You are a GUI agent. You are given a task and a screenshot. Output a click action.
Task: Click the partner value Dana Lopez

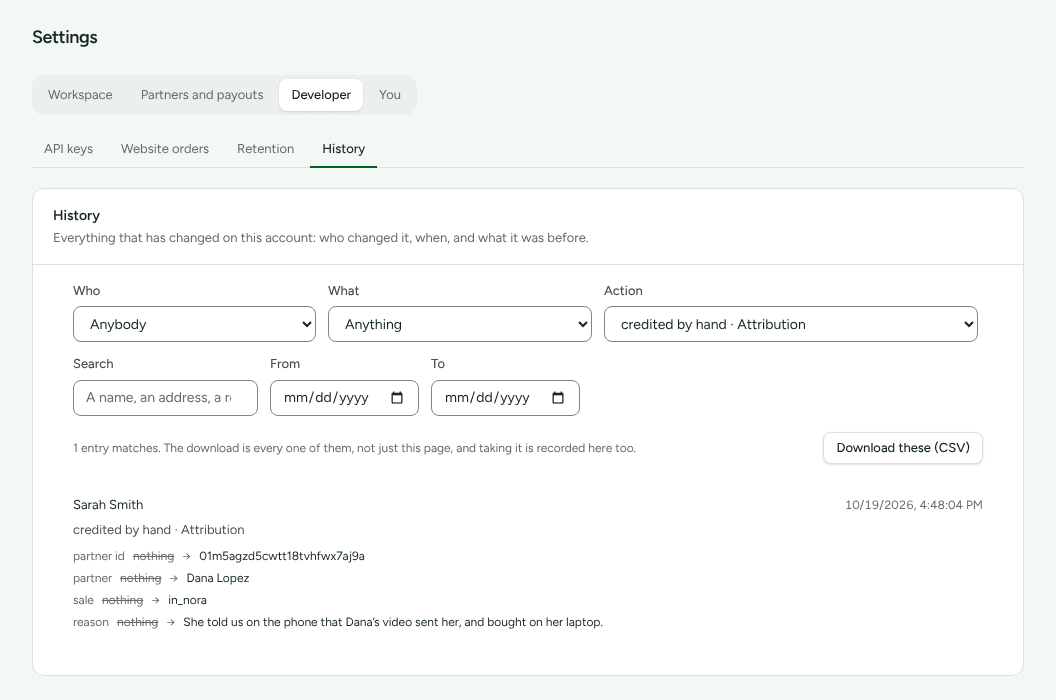(218, 578)
